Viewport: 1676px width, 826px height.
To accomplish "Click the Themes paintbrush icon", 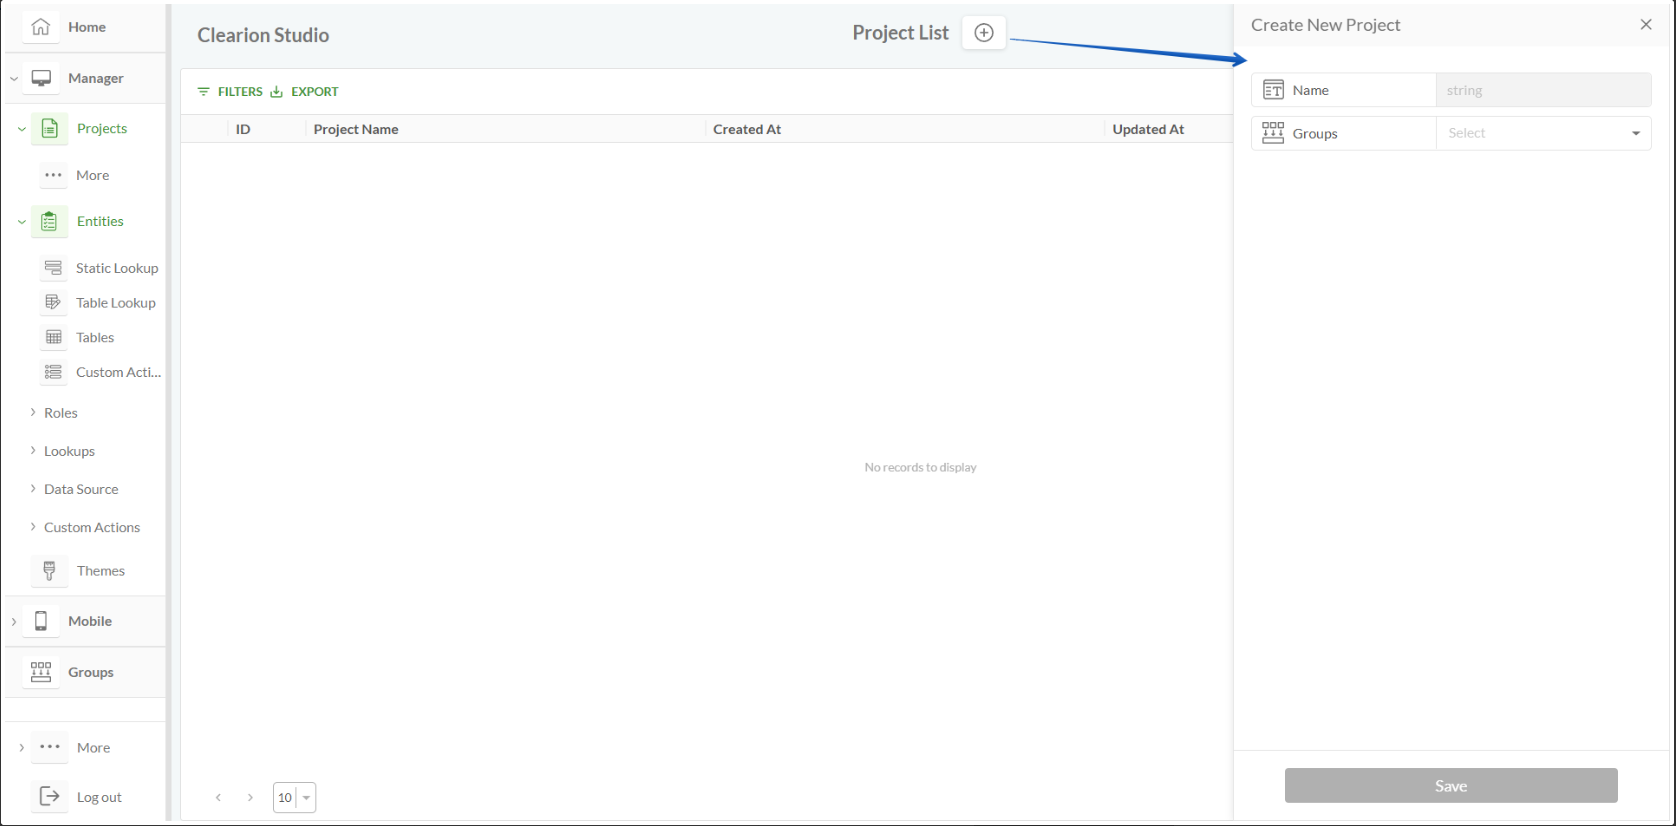I will point(49,571).
